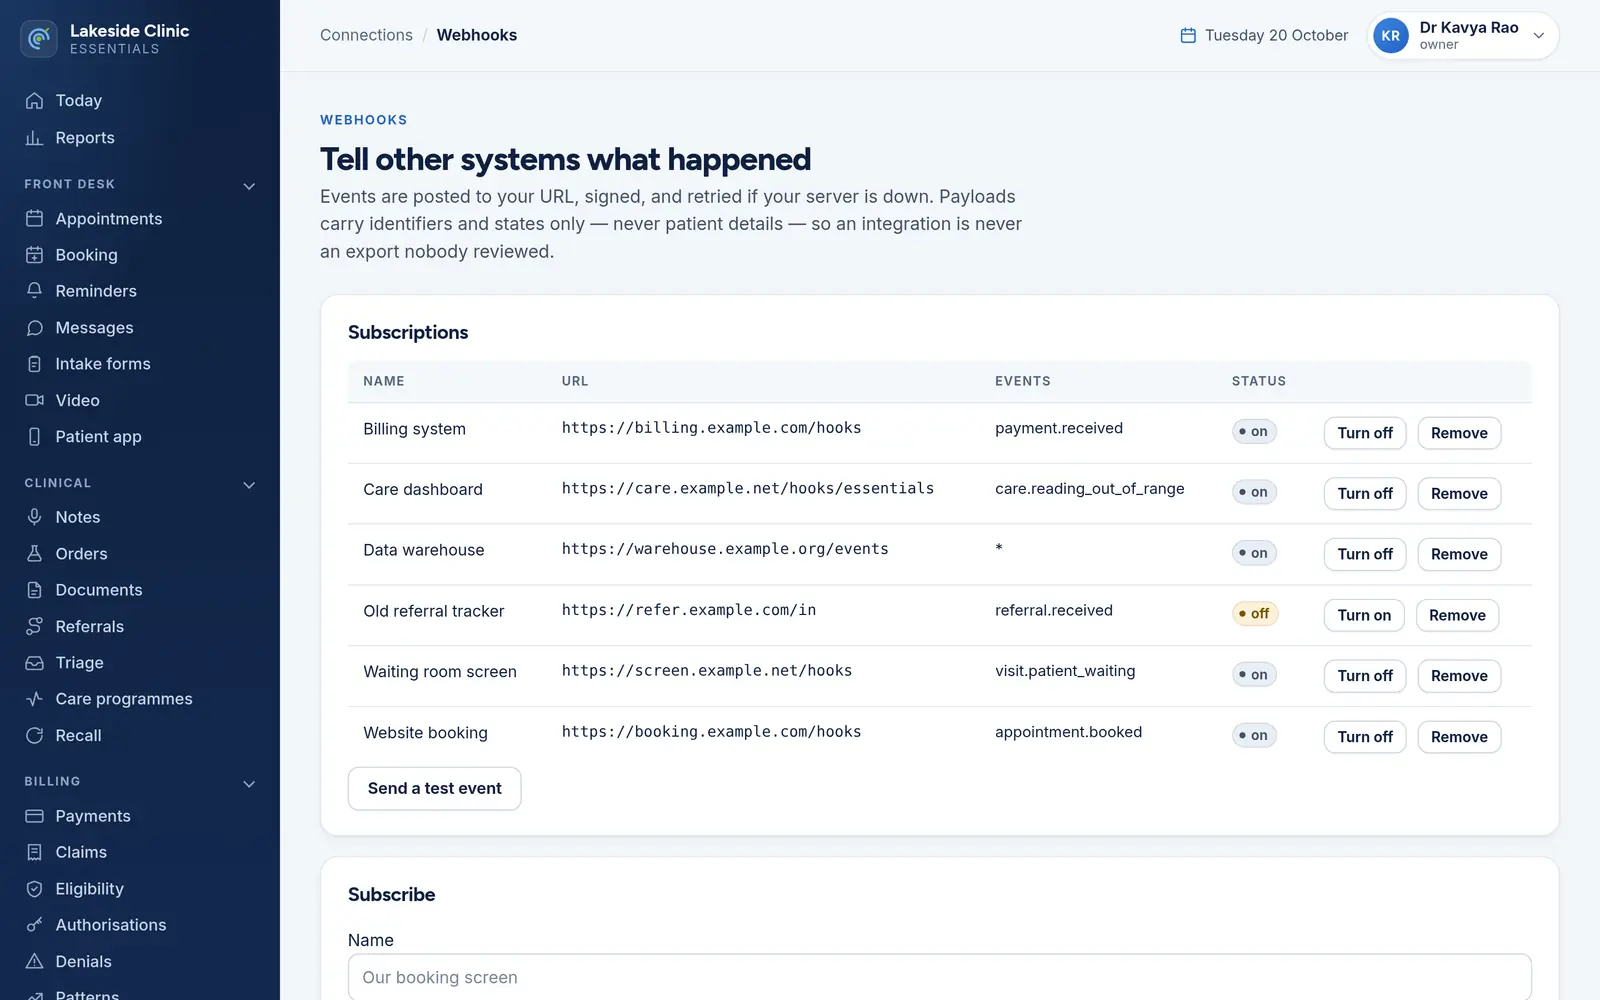Click the Webhooks breadcrumb label
This screenshot has height=1000, width=1600.
[477, 35]
